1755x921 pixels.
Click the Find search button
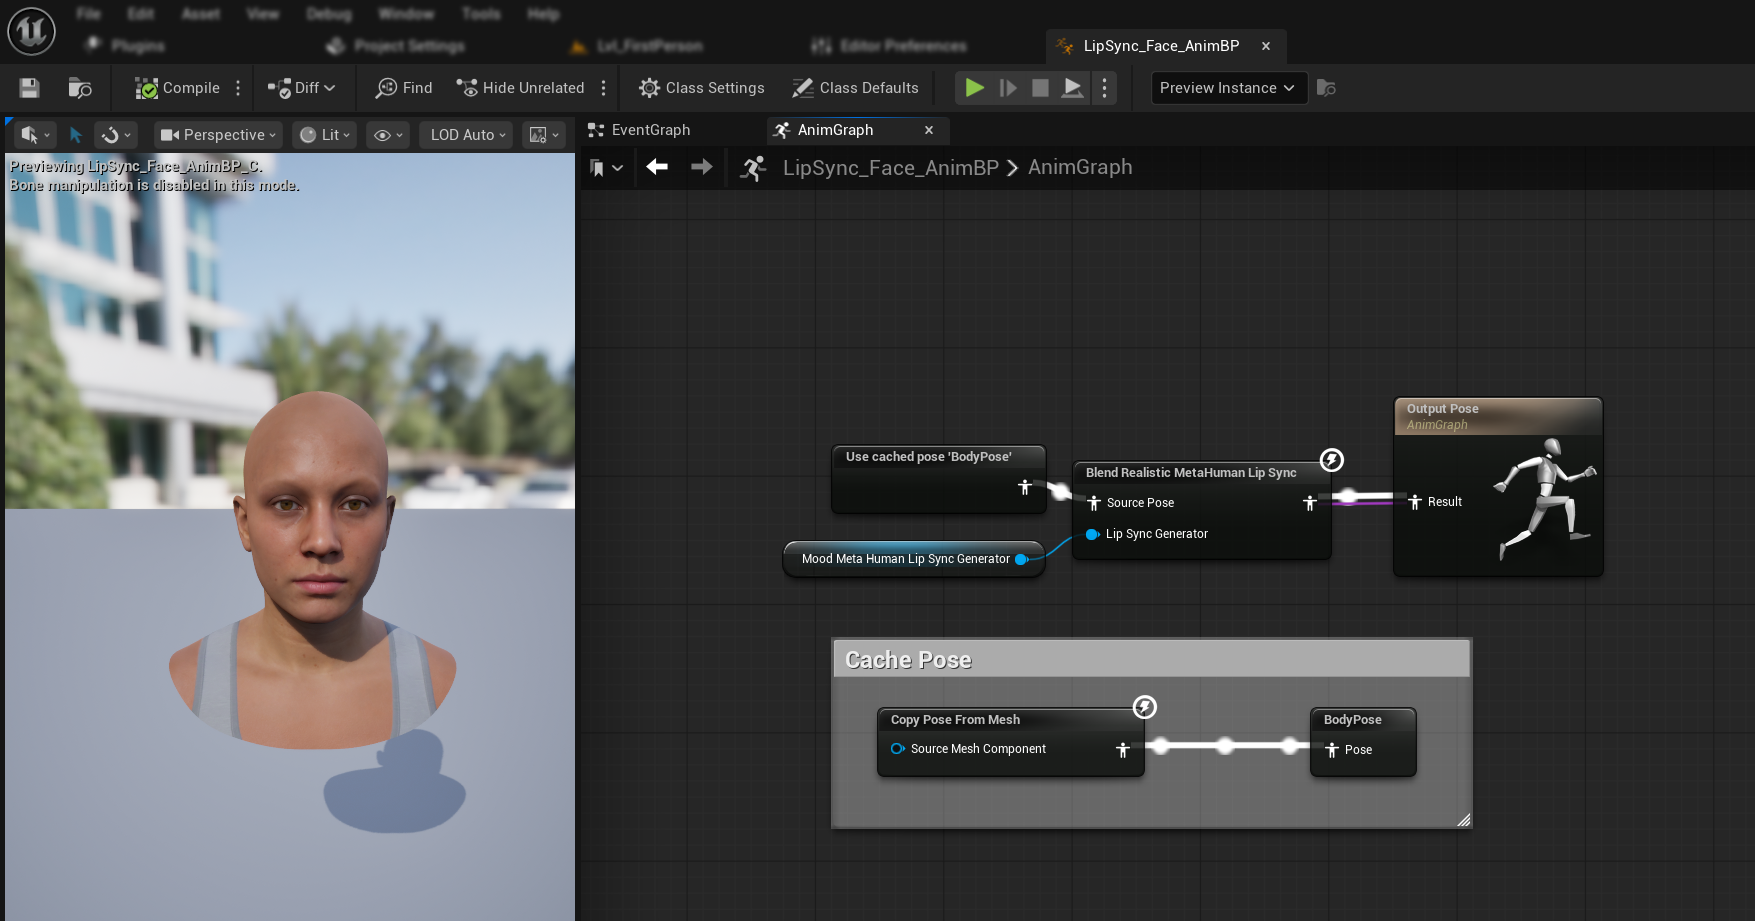pos(404,88)
